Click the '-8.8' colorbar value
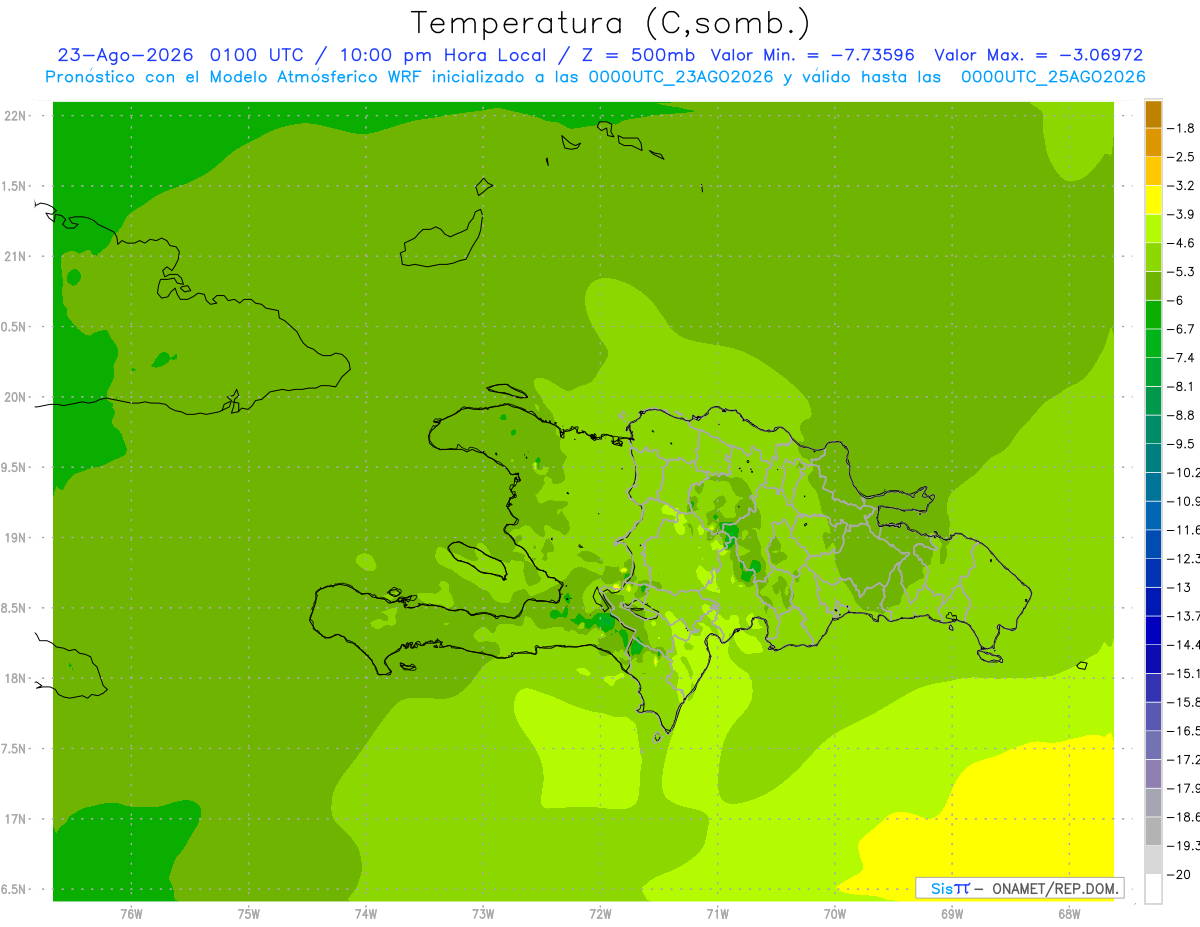1200x927 pixels. [1181, 415]
